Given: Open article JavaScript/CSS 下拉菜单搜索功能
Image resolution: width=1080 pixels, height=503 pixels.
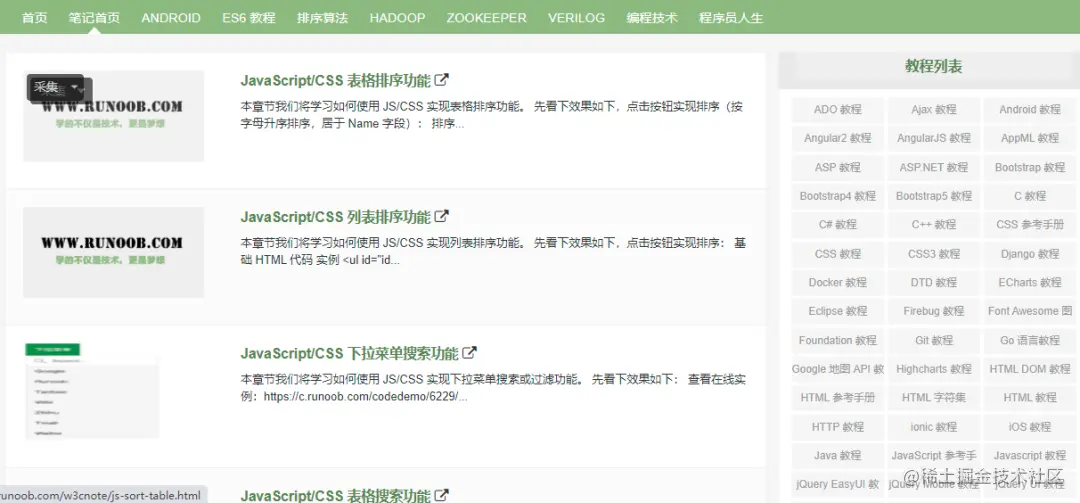Looking at the screenshot, I should (349, 353).
